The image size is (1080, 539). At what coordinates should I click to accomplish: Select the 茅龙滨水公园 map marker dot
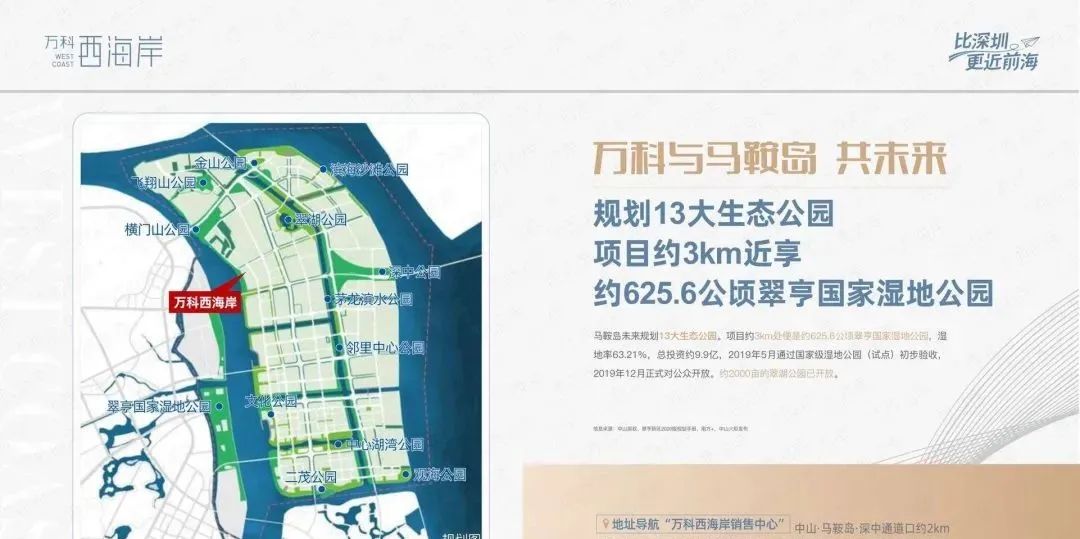tap(328, 299)
